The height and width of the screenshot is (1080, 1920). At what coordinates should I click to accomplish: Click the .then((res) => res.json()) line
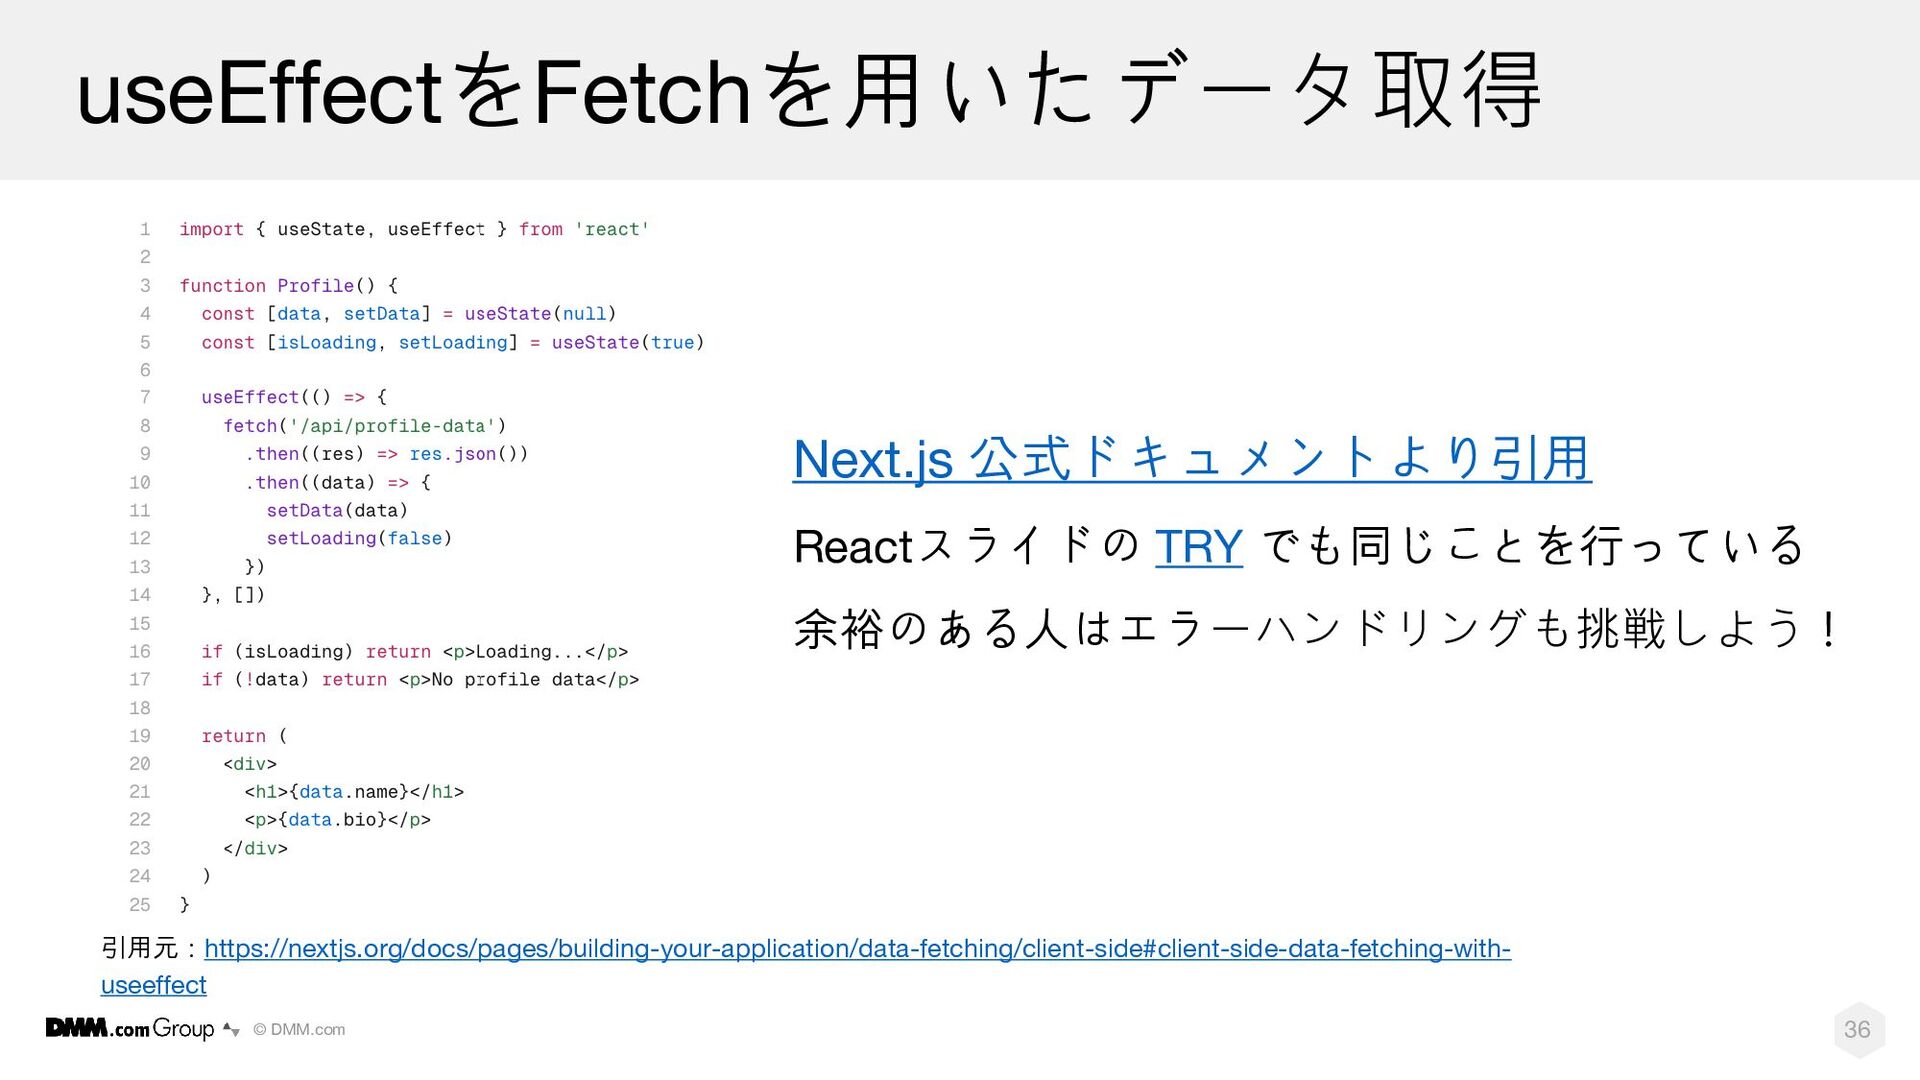click(x=387, y=454)
